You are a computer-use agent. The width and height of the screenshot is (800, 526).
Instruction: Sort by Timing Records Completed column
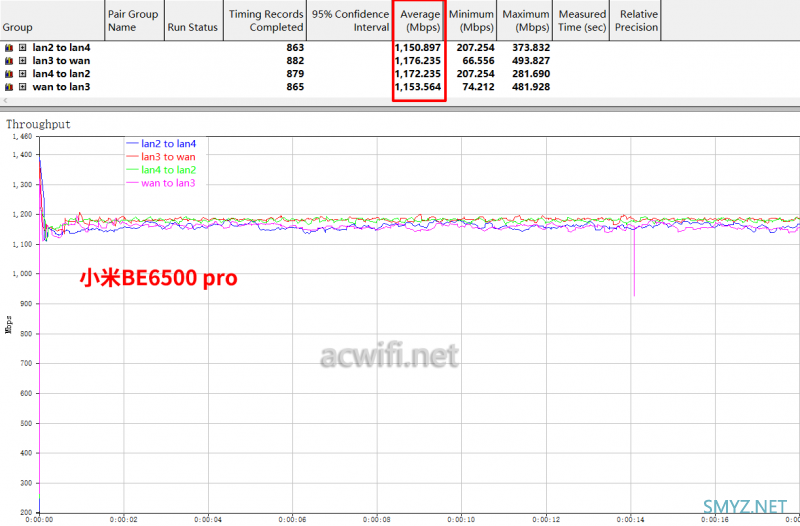click(265, 21)
